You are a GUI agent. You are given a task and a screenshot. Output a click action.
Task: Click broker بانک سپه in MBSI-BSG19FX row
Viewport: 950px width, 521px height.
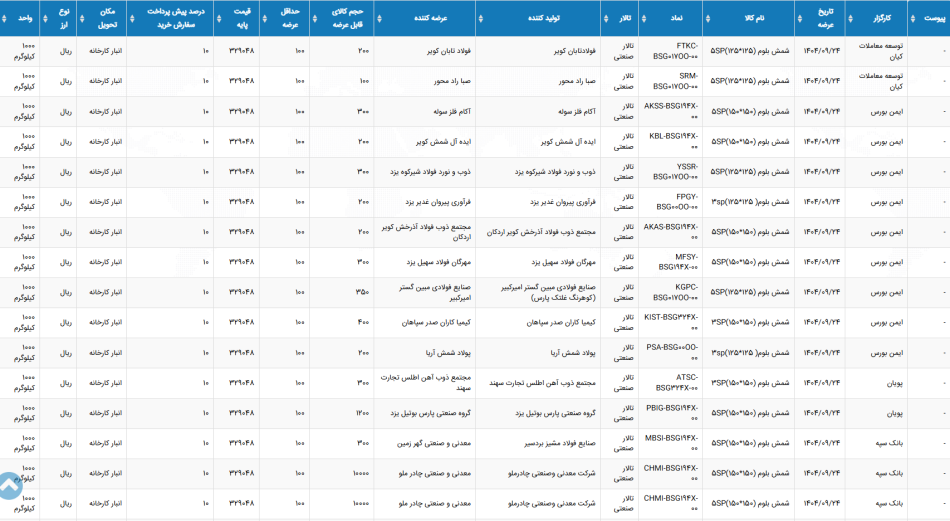pos(889,443)
